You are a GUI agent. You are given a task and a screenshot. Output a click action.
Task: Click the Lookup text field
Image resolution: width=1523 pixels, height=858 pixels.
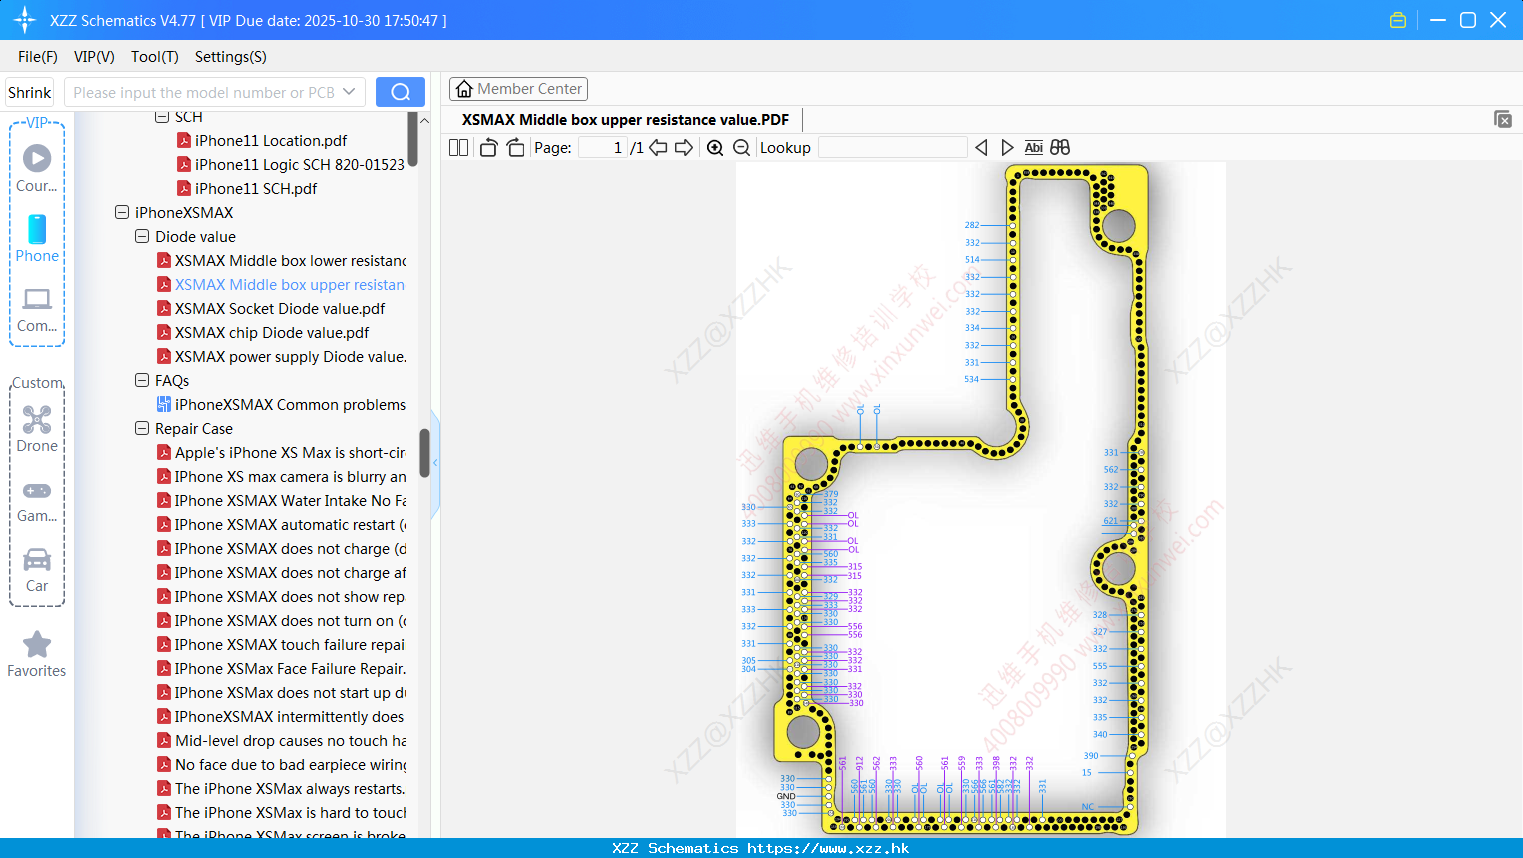(x=893, y=148)
